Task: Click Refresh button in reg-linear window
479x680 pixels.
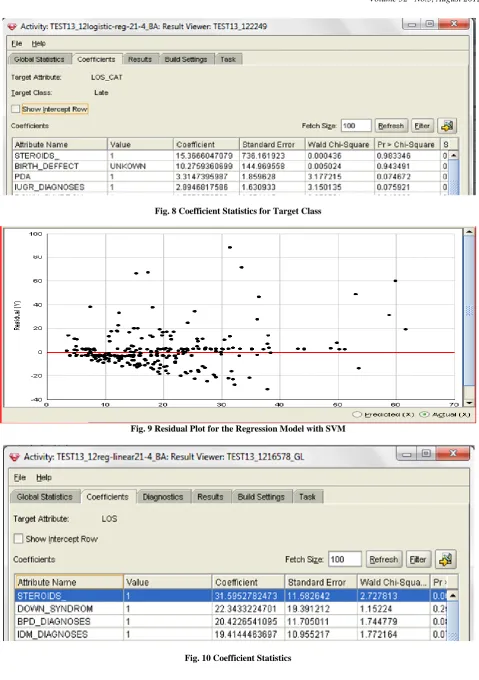Action: point(384,559)
